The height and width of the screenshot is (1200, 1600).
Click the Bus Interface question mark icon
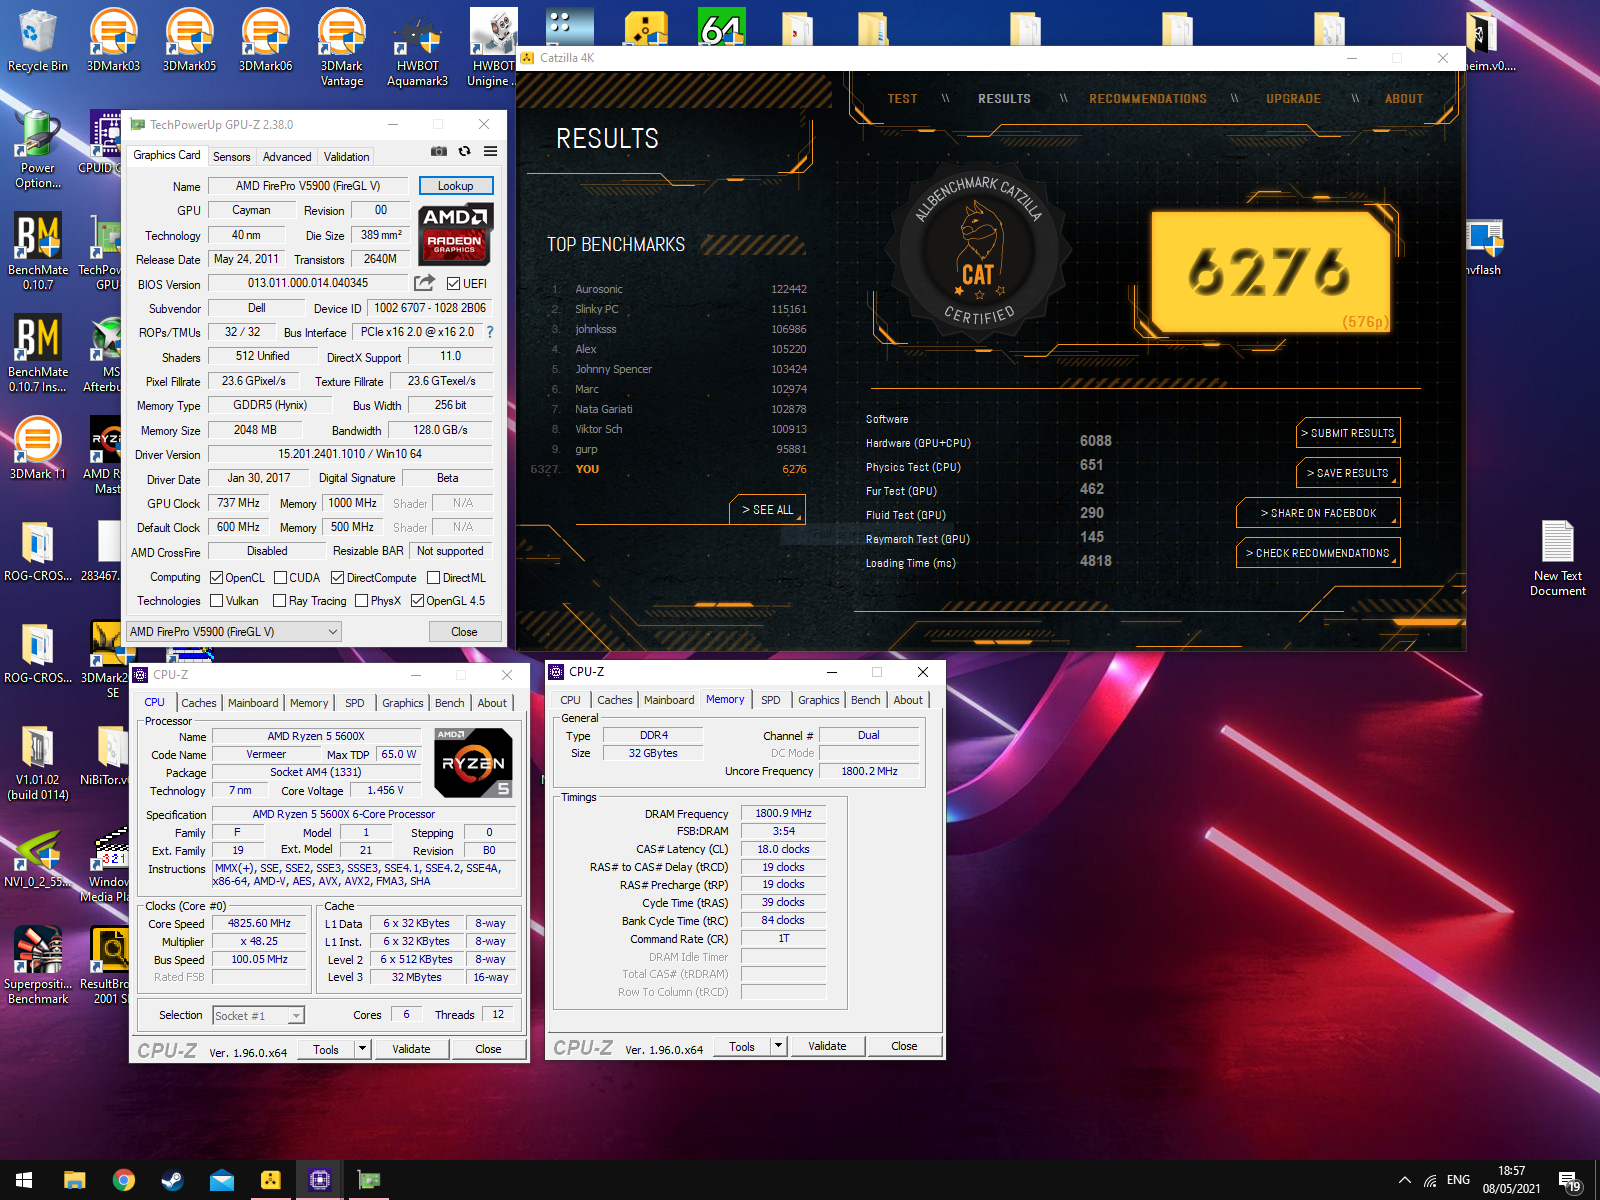coord(490,332)
